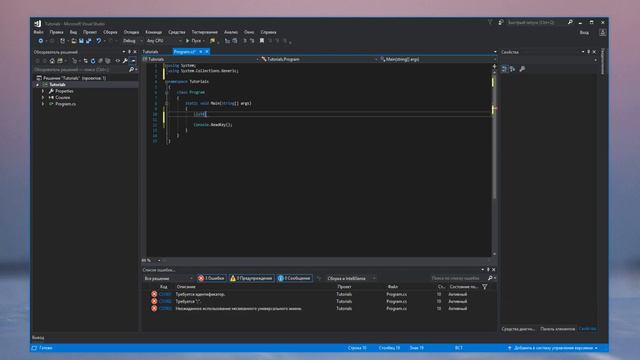Open the Any CPU platform dropdown

(x=163, y=41)
